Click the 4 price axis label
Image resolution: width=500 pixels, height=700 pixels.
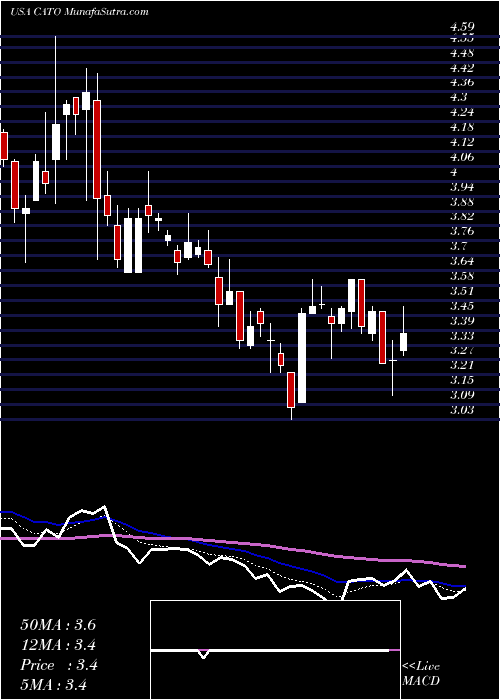tap(453, 172)
